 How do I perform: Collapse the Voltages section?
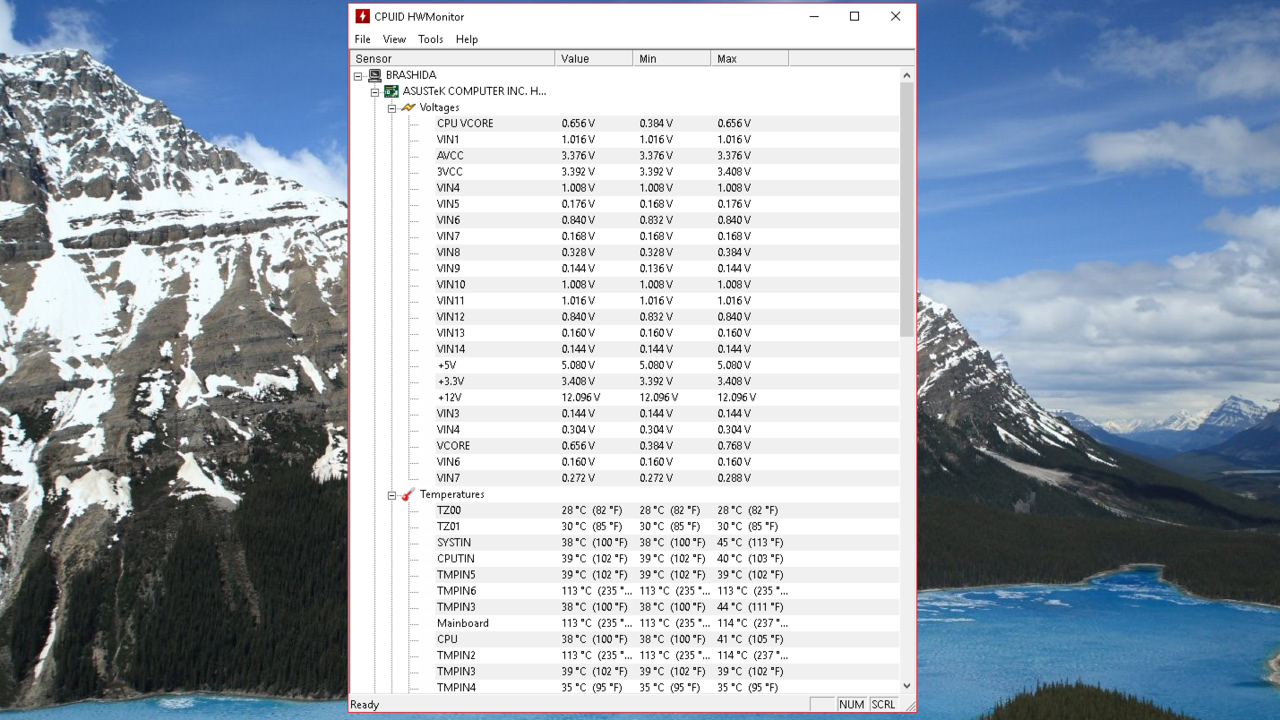point(392,108)
